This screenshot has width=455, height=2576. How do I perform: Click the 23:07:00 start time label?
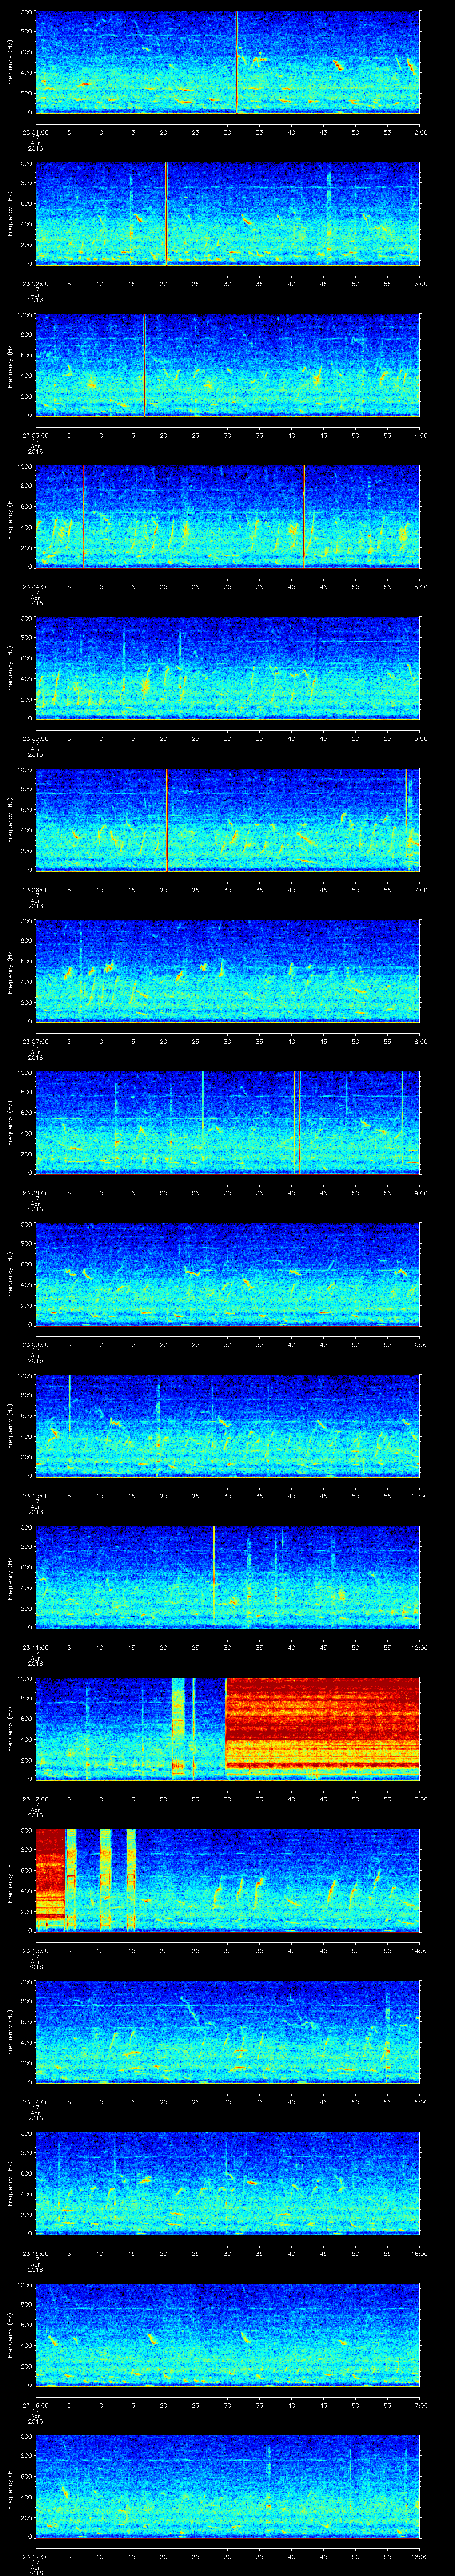[x=36, y=1041]
